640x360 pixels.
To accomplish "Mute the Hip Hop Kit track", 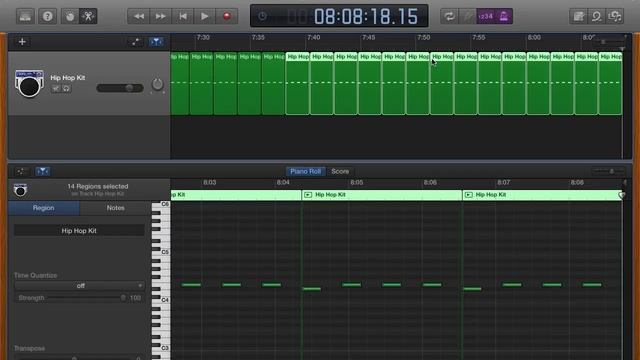I will click(56, 88).
